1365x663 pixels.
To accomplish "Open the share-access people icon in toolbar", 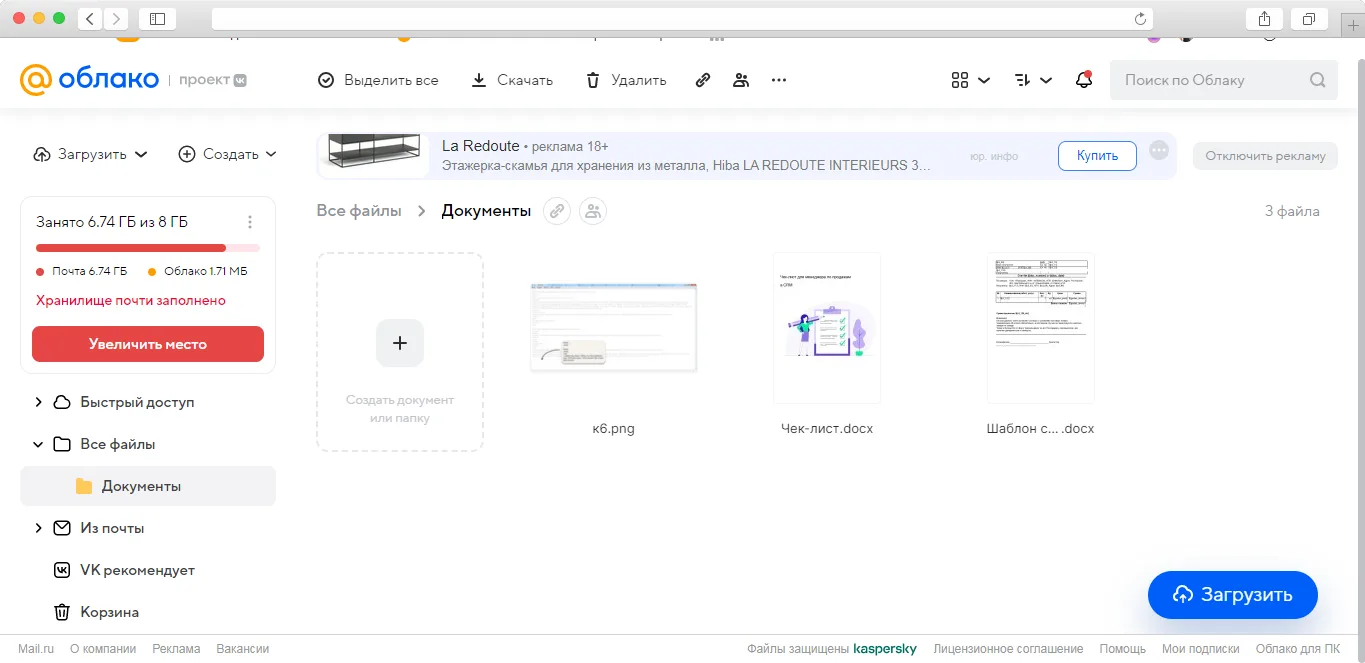I will (741, 80).
